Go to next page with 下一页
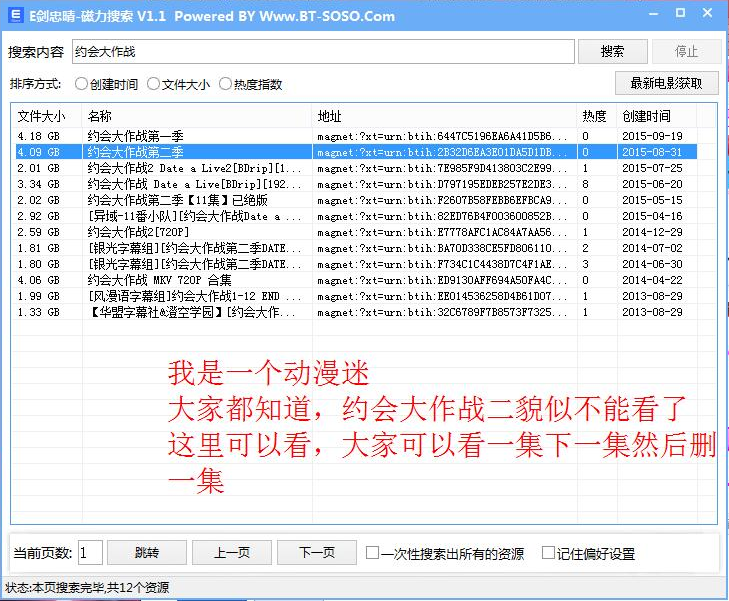This screenshot has width=729, height=601. point(317,553)
